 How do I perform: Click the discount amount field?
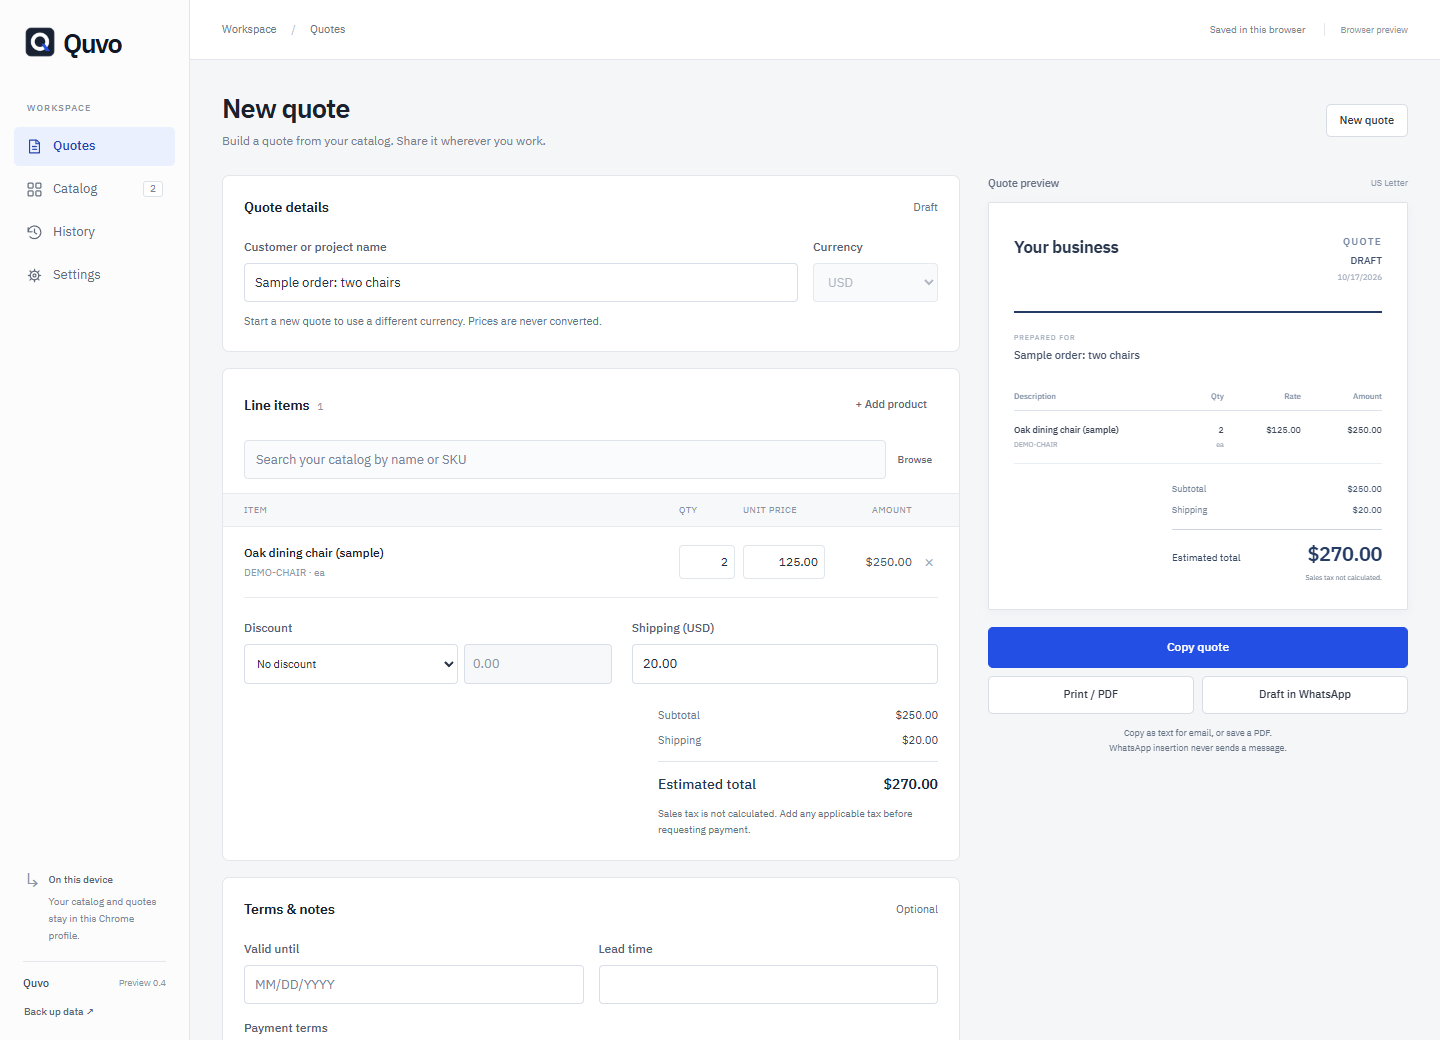[538, 664]
